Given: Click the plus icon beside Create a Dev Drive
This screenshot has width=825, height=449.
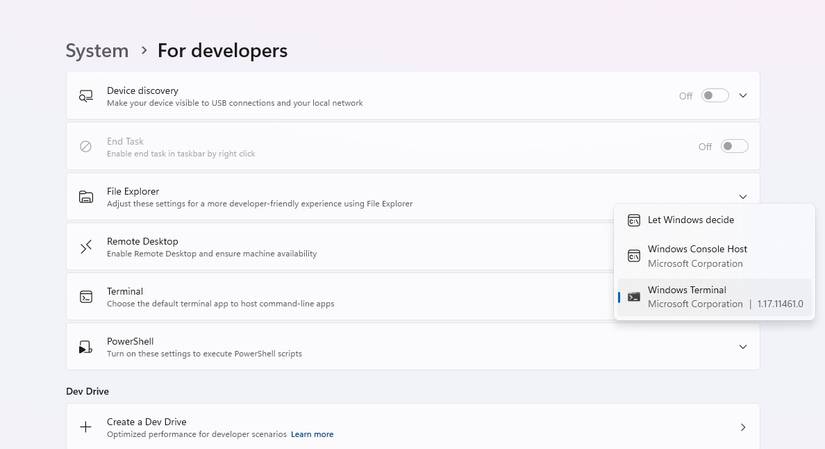Looking at the screenshot, I should [x=86, y=427].
